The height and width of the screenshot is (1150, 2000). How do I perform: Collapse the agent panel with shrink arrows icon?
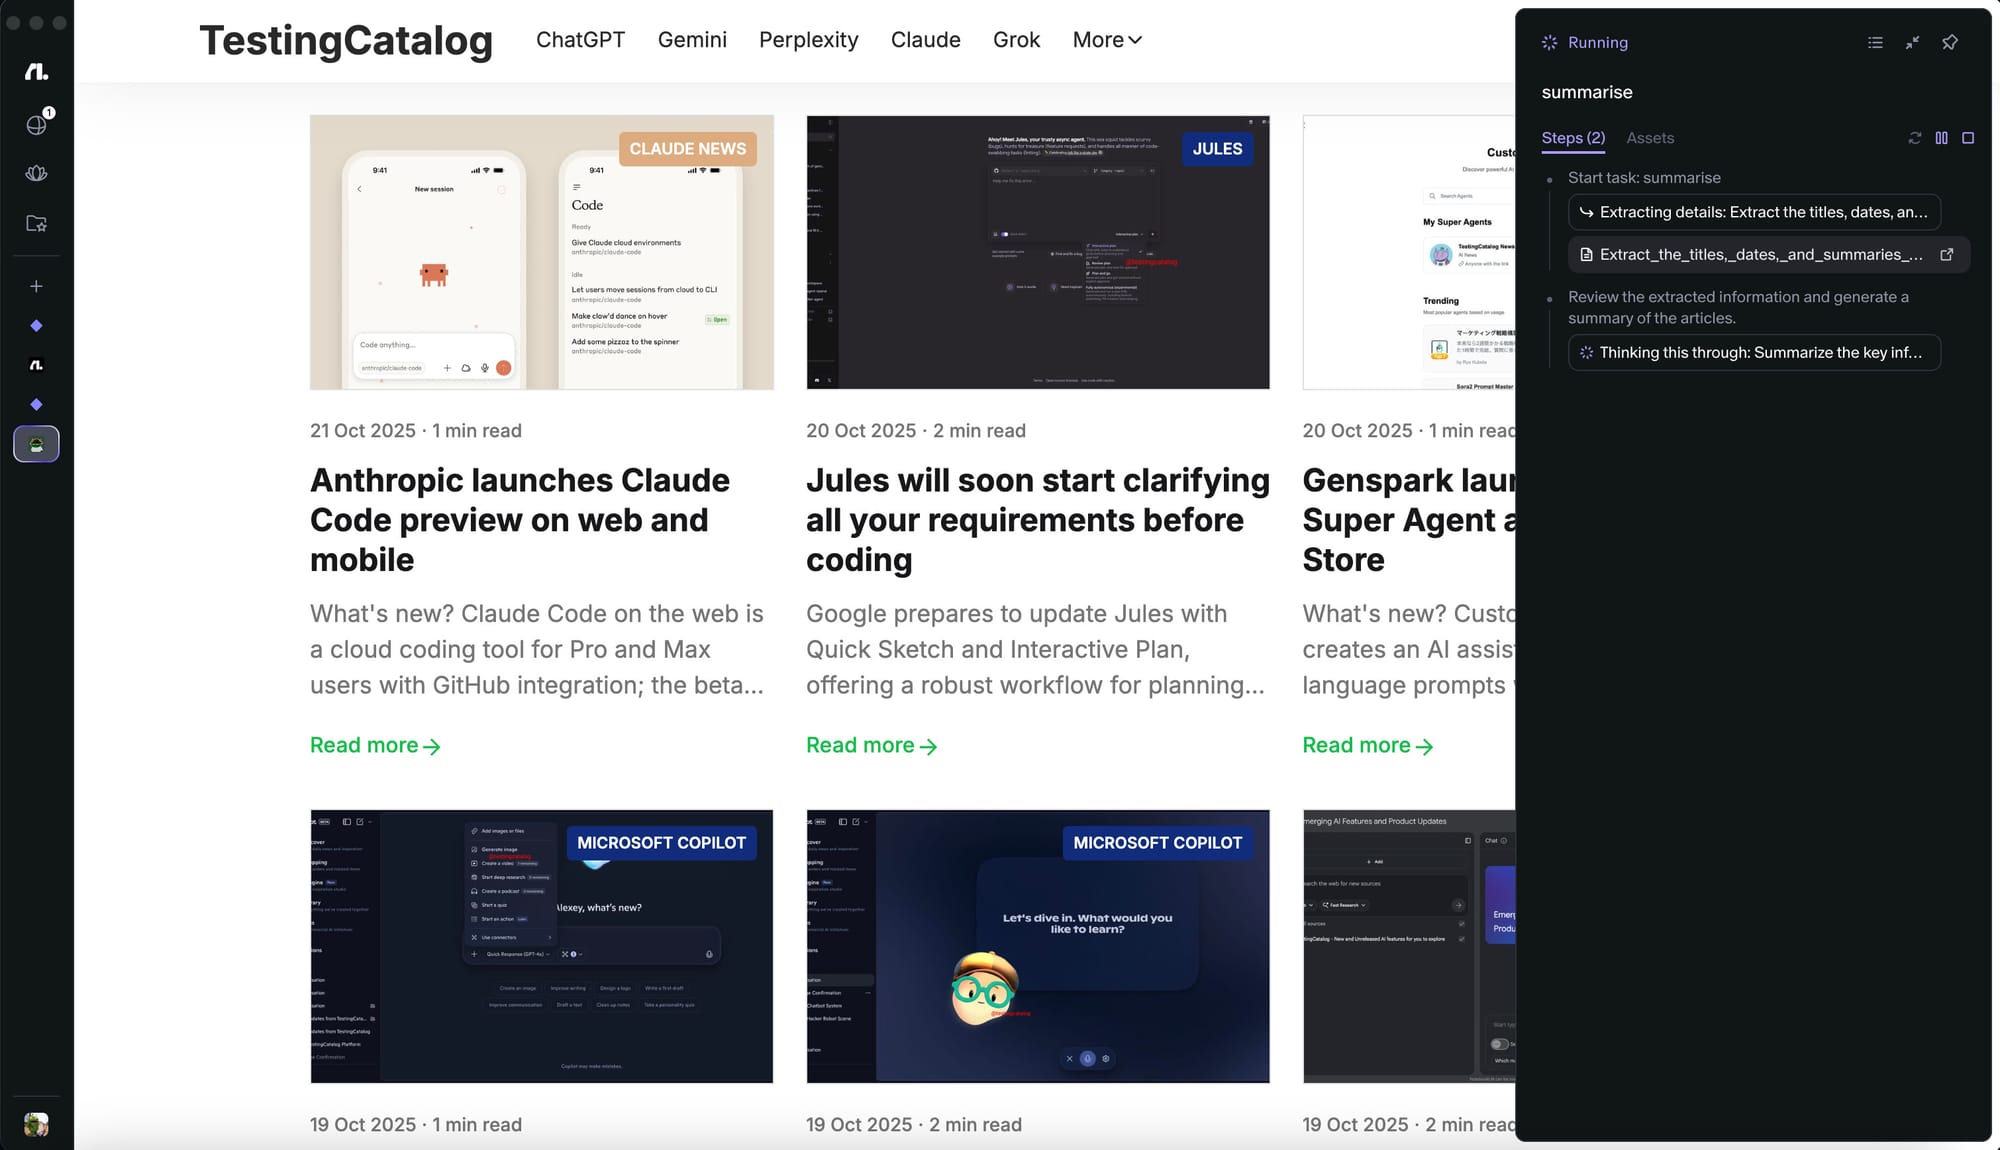click(1912, 42)
